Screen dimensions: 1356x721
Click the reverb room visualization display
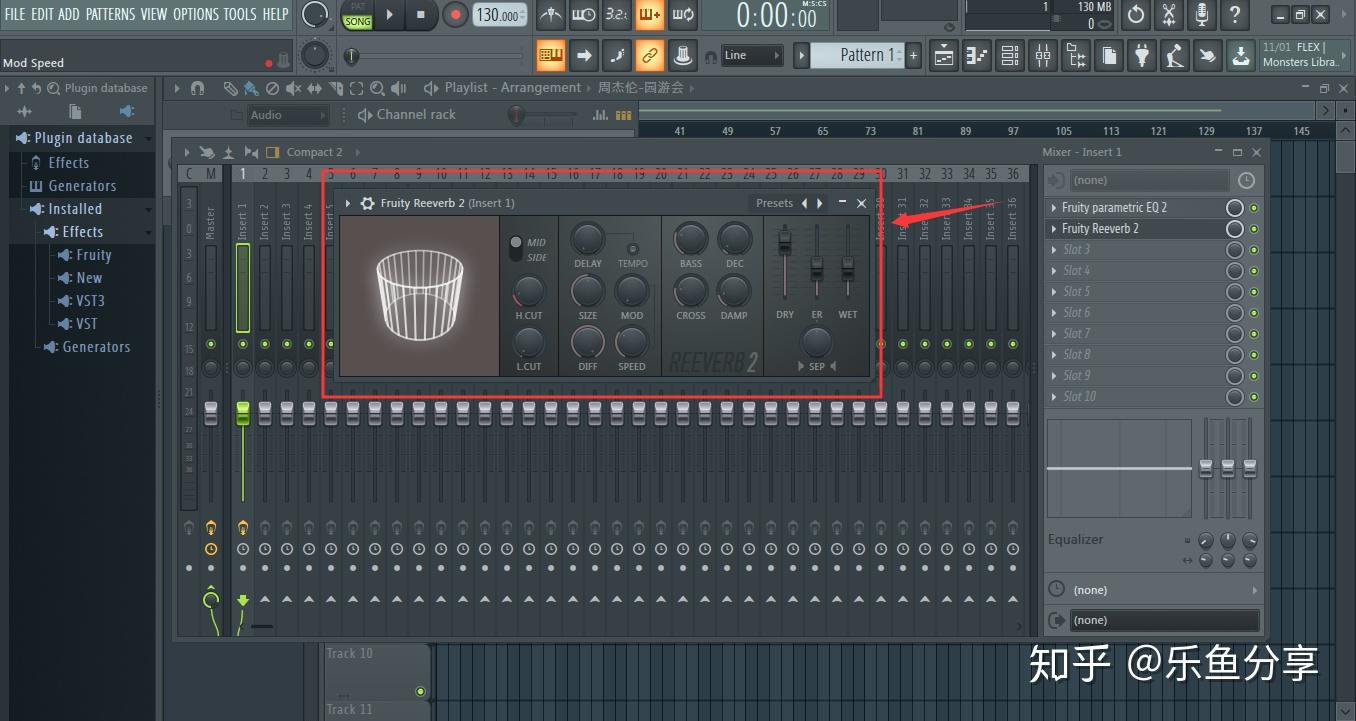pyautogui.click(x=419, y=296)
